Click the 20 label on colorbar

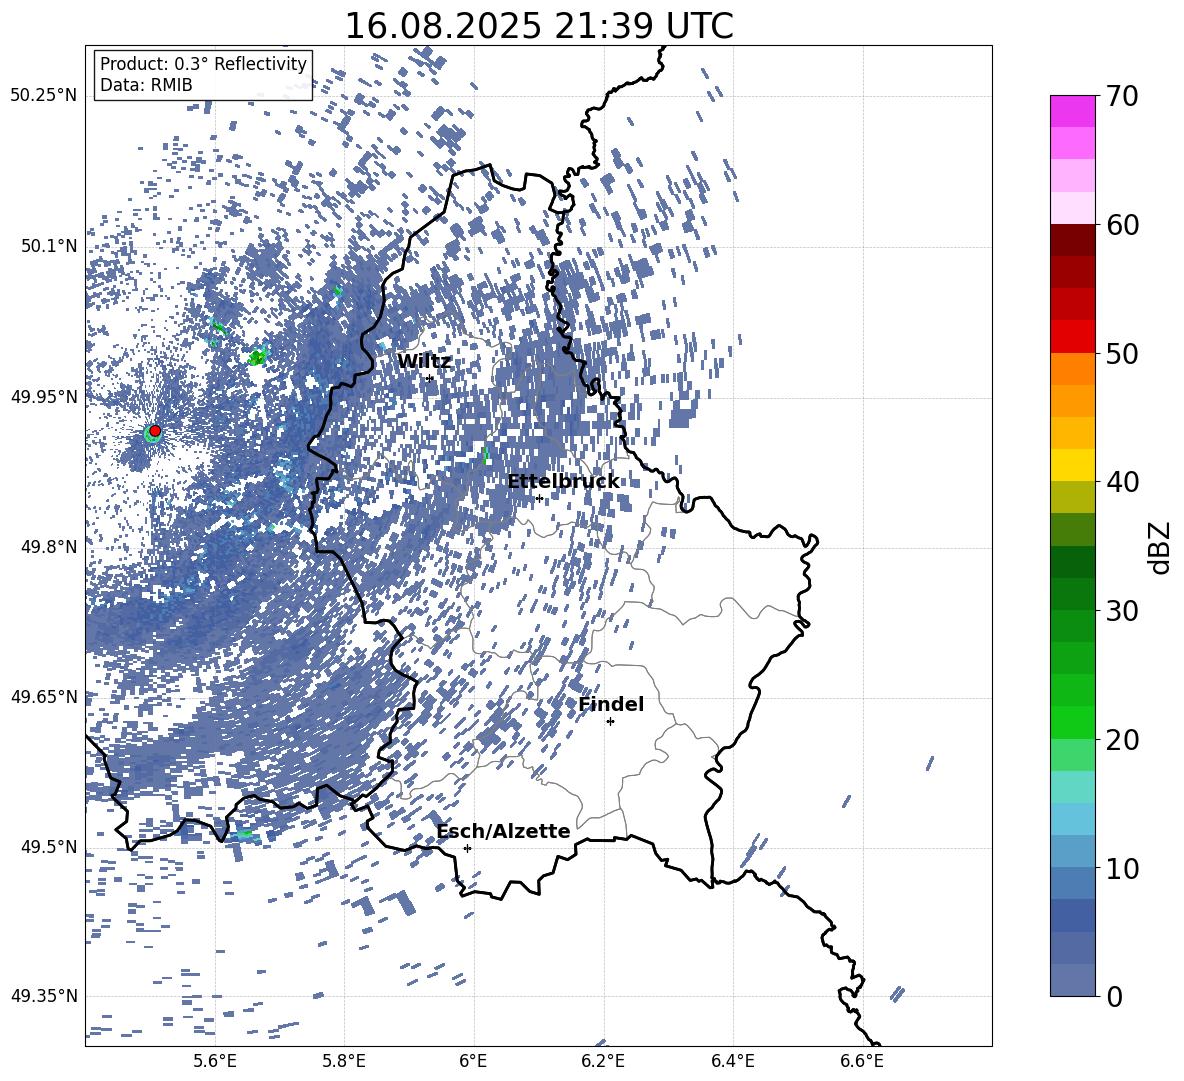pyautogui.click(x=1123, y=739)
